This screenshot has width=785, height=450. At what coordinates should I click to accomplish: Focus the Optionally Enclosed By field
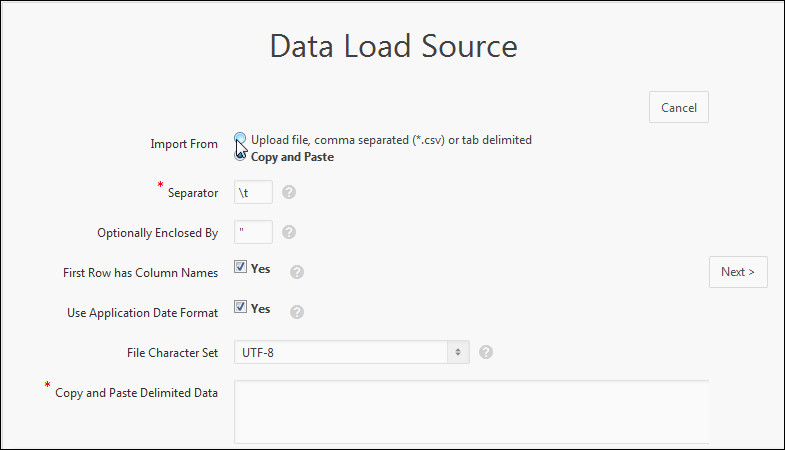pos(253,232)
